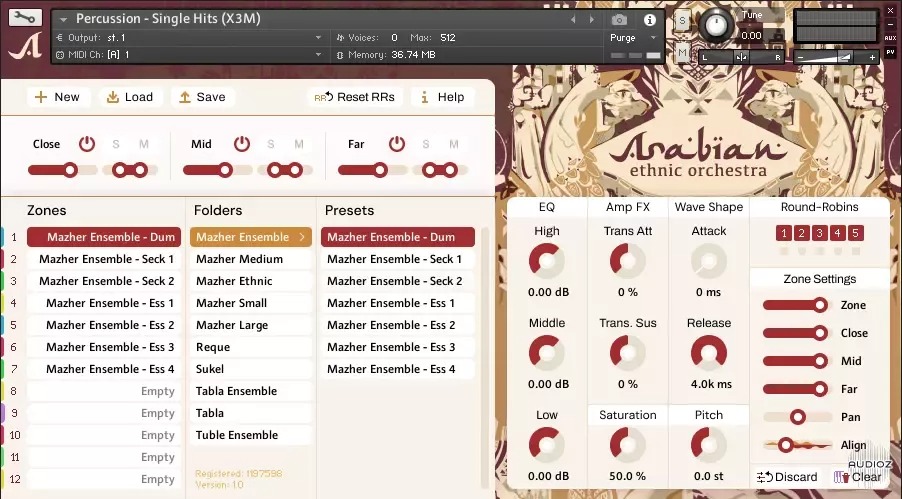Click Reset RRs button
The image size is (902, 499).
click(354, 97)
